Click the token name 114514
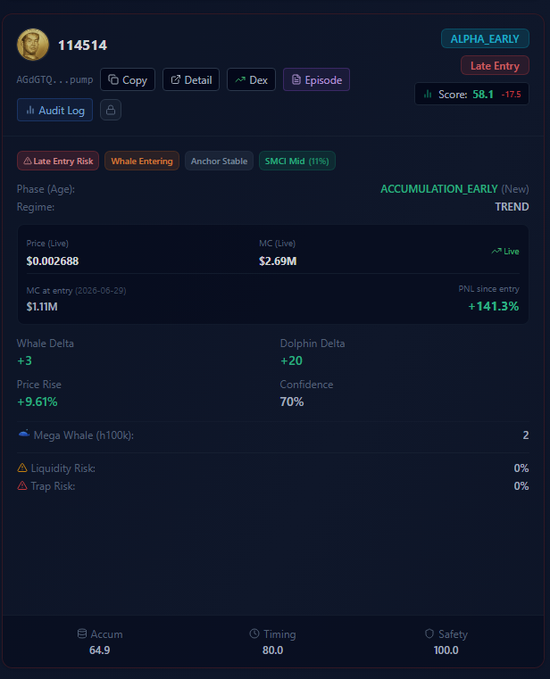Image resolution: width=550 pixels, height=679 pixels. click(82, 45)
